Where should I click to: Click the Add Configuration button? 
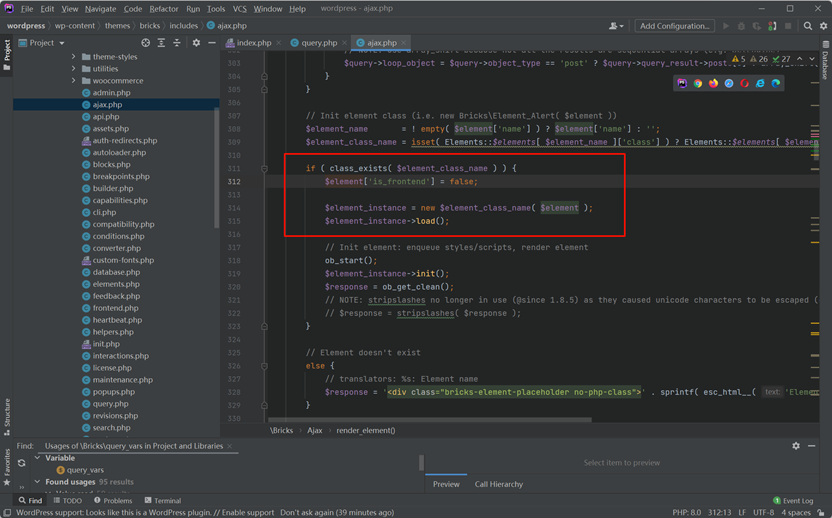tap(674, 25)
